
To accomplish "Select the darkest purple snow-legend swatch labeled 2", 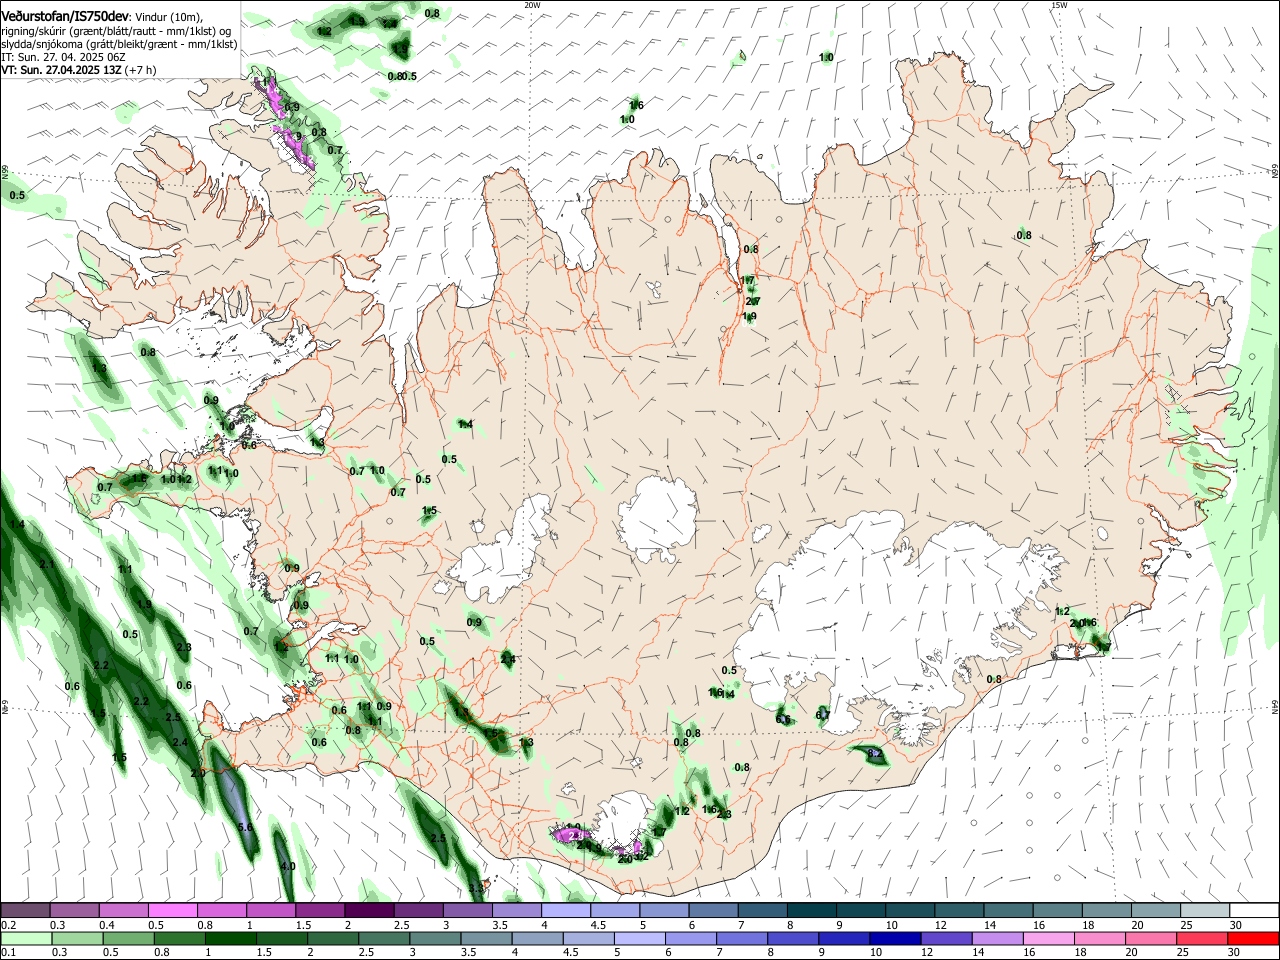I will pyautogui.click(x=369, y=910).
